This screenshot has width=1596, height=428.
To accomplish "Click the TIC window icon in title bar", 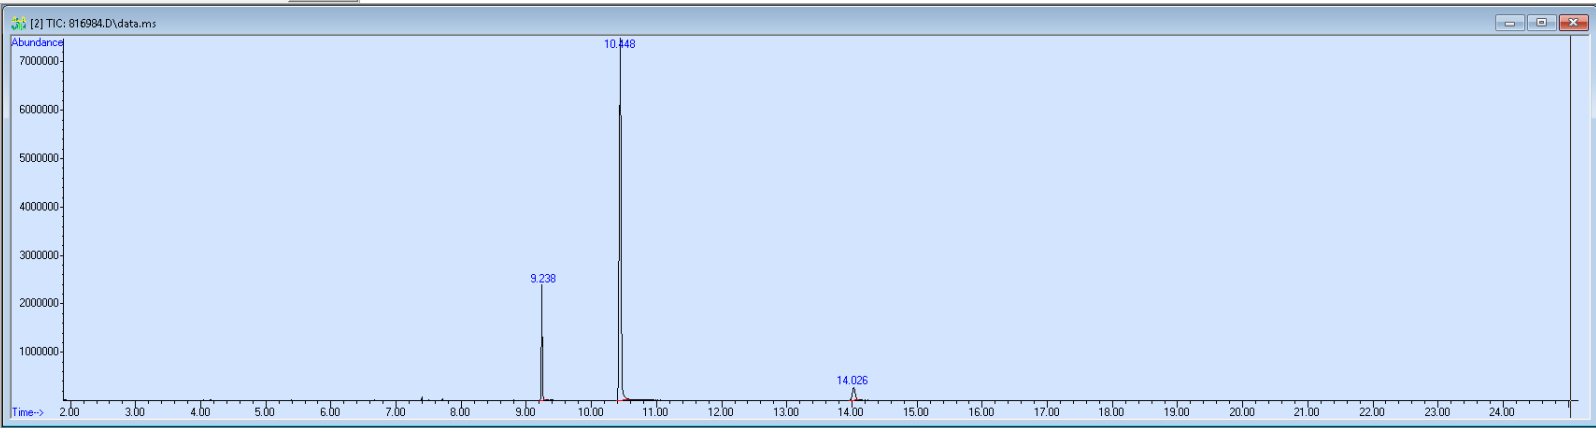I will [18, 23].
